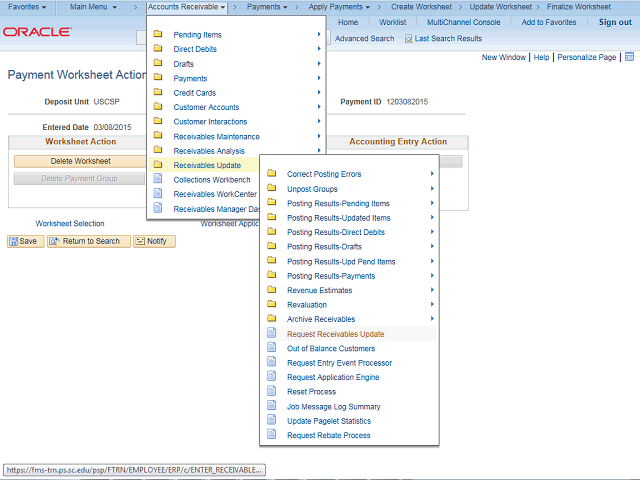Click Return to Search button

tap(89, 241)
